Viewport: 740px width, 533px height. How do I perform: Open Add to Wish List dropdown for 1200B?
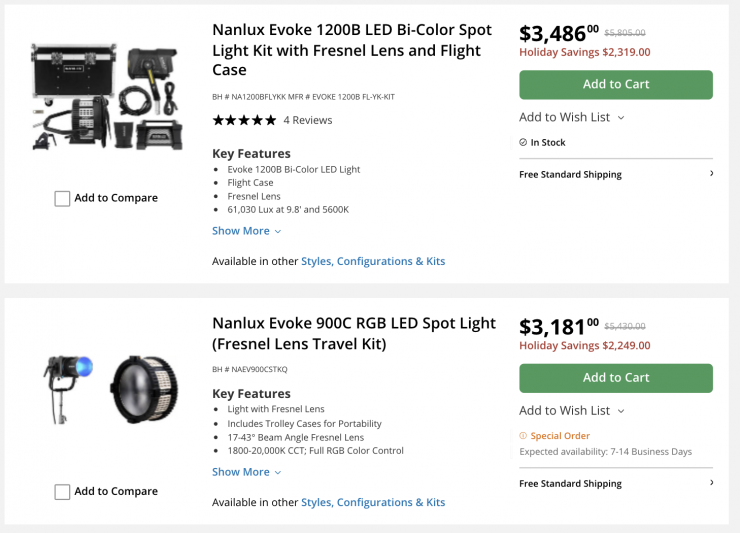571,117
